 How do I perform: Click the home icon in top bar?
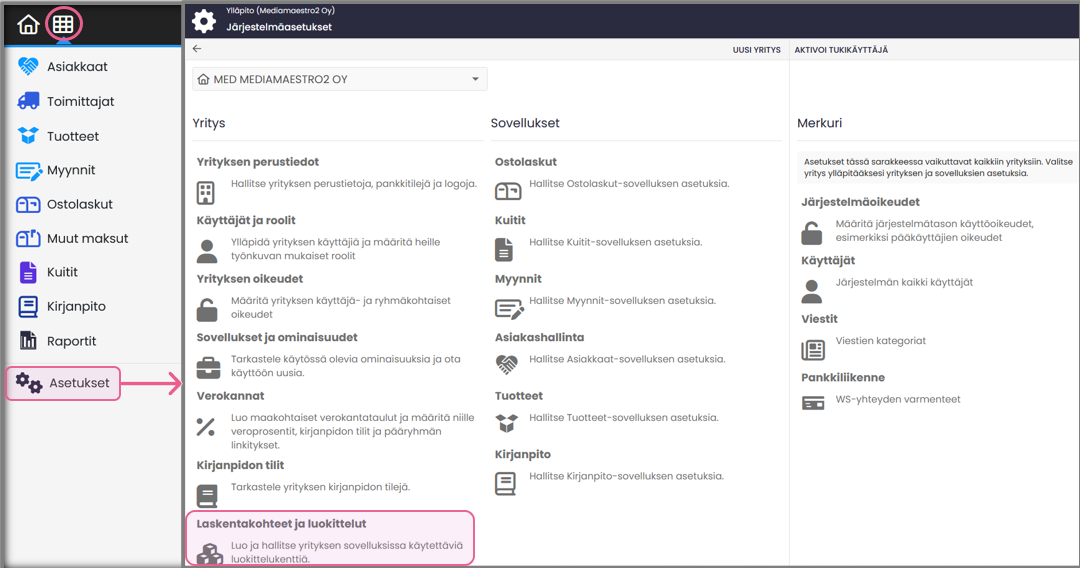click(28, 25)
